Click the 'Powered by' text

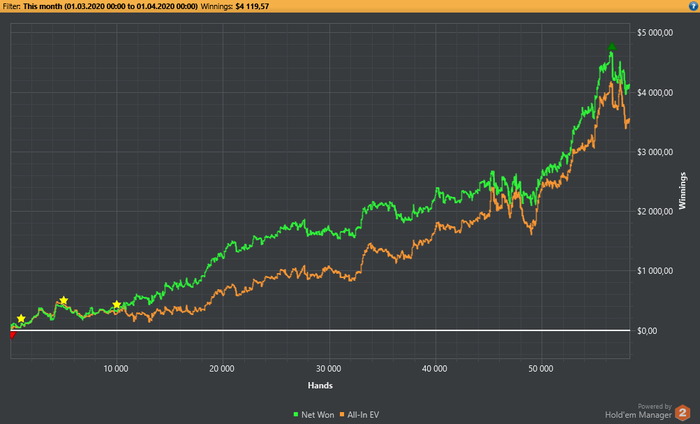[654, 406]
